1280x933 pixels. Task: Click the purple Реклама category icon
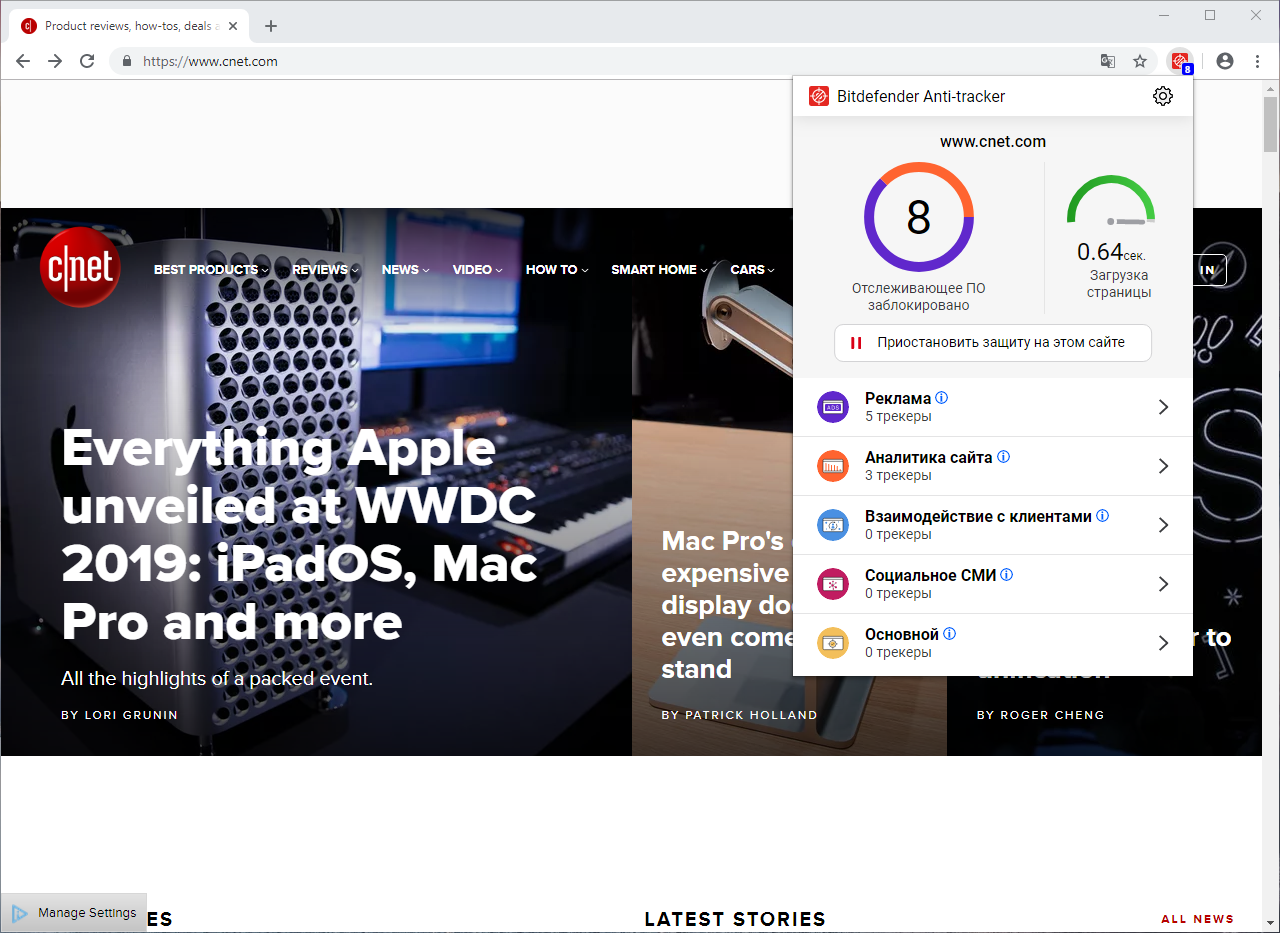tap(833, 407)
